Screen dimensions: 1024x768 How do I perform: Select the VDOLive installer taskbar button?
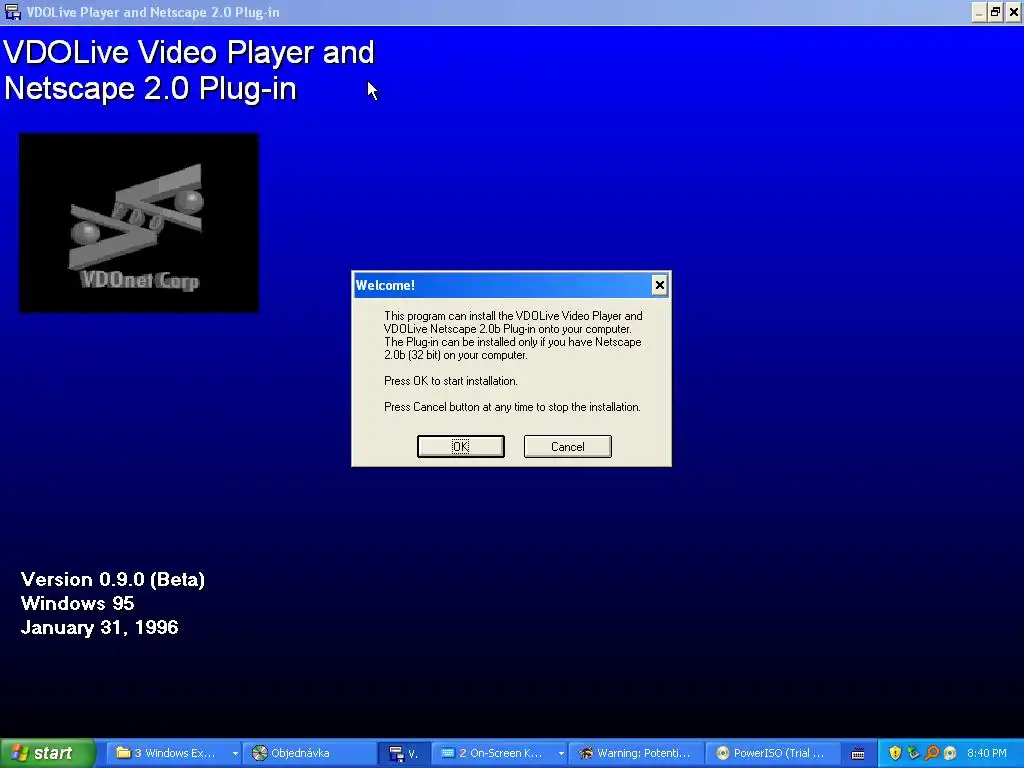[x=405, y=753]
